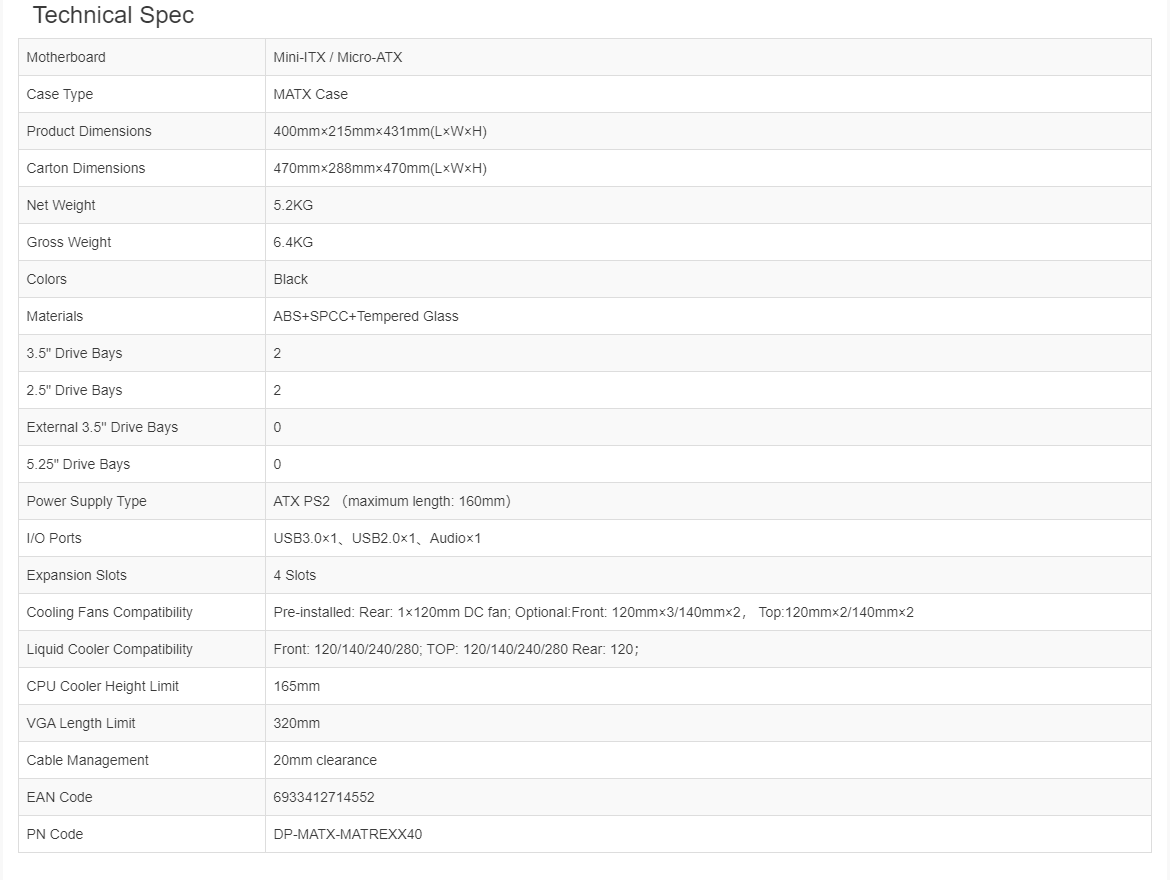Click the EAN Code number 6933412714552
Viewport: 1171px width, 880px height.
click(324, 797)
